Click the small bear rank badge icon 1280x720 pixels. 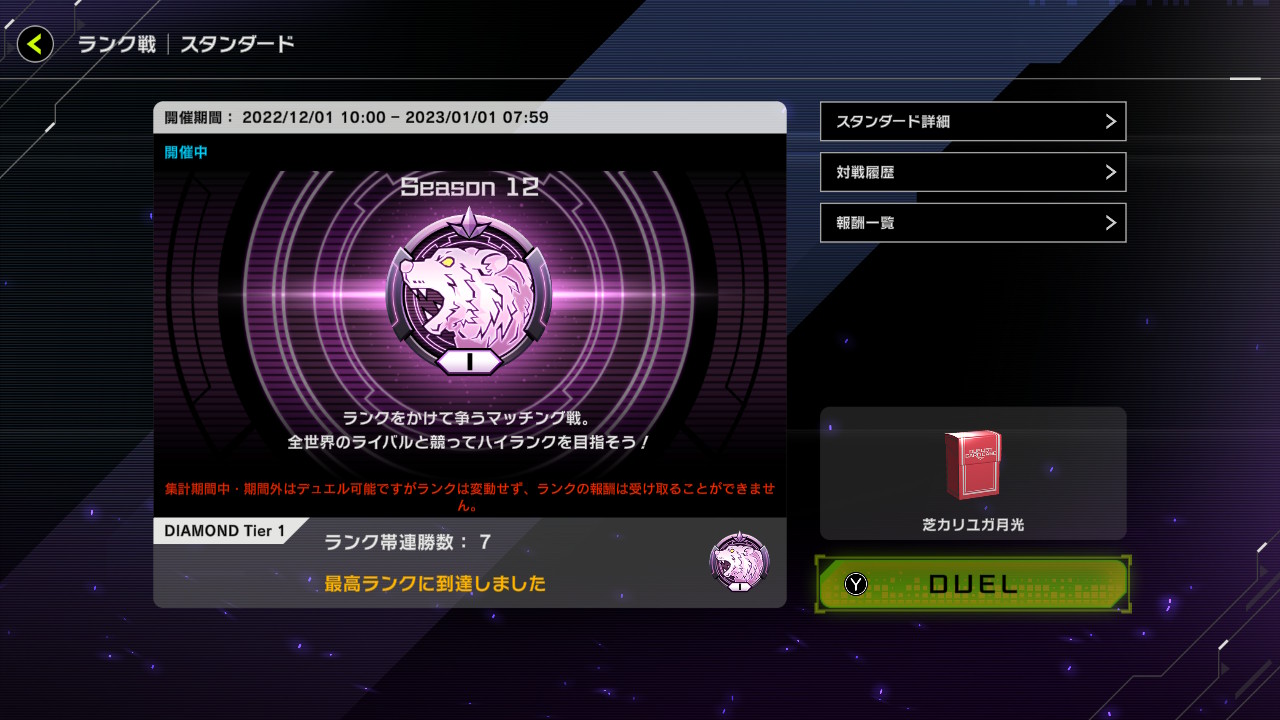[739, 562]
